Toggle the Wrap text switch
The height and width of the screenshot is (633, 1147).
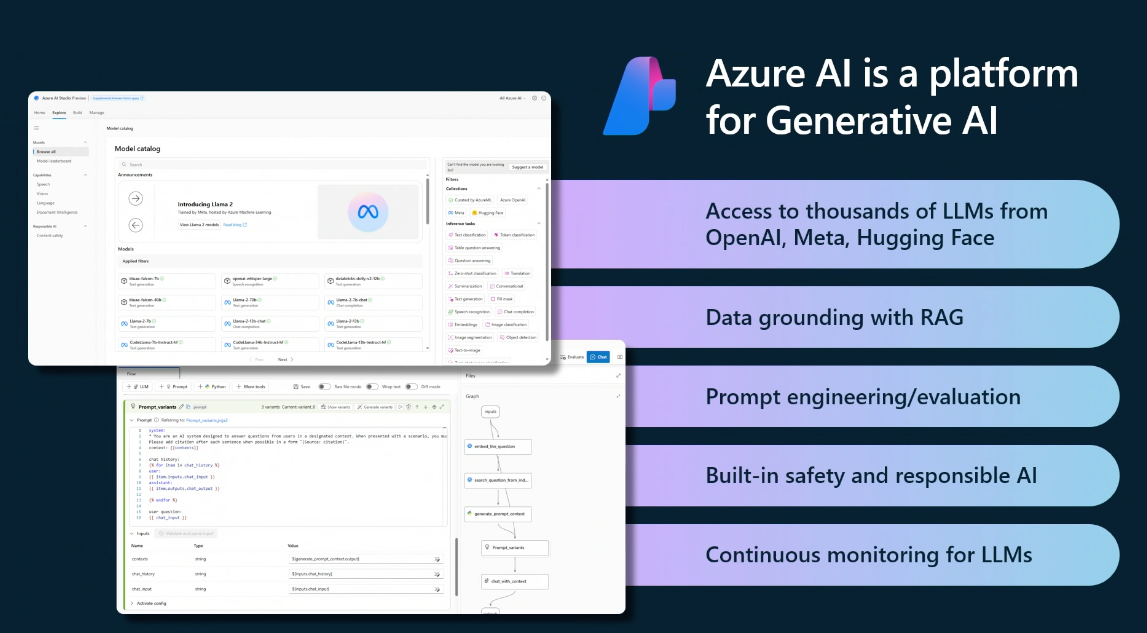tap(372, 386)
